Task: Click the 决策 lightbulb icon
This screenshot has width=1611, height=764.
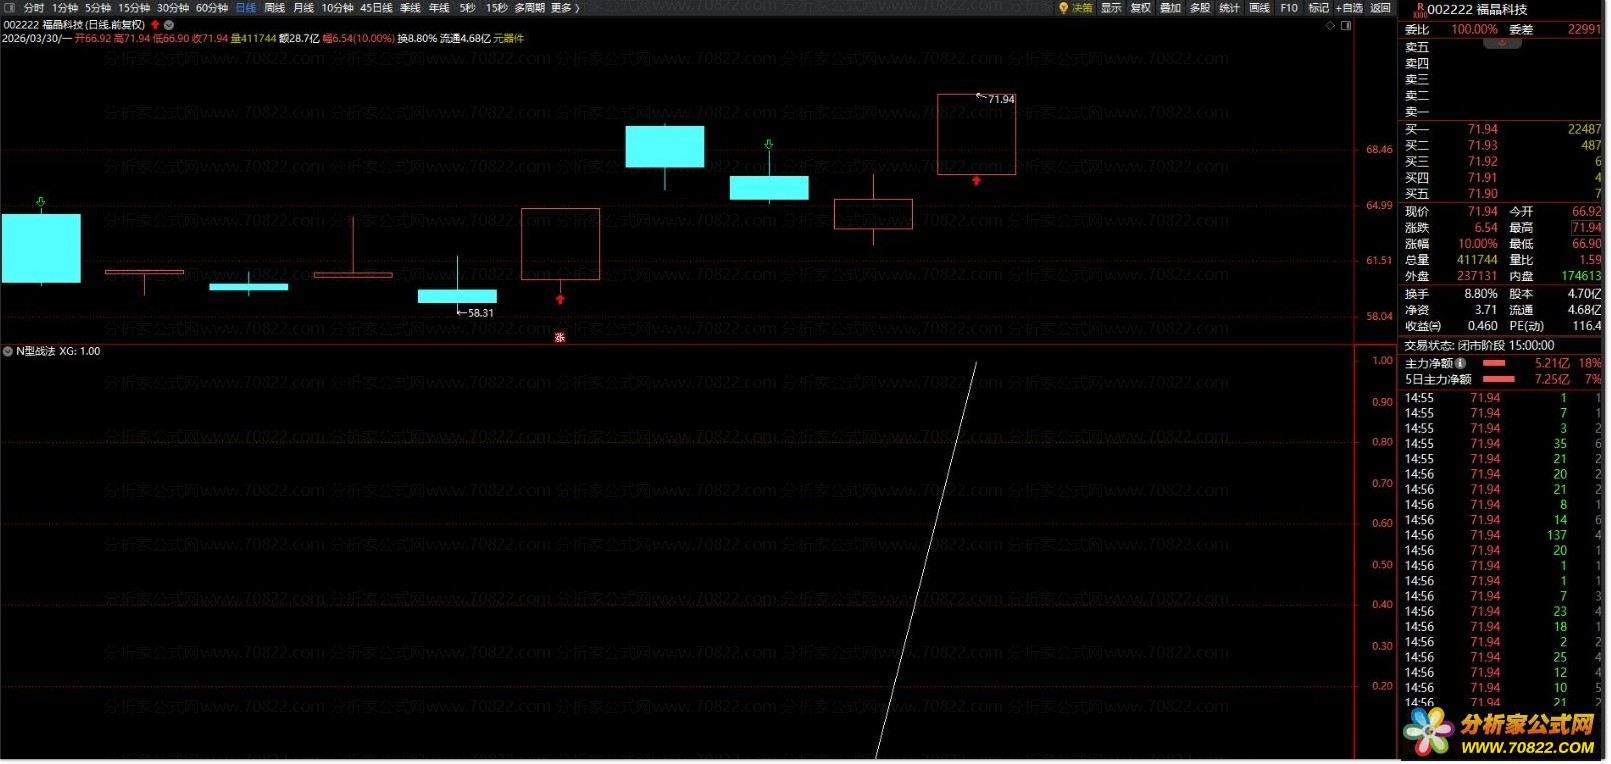Action: [1064, 8]
